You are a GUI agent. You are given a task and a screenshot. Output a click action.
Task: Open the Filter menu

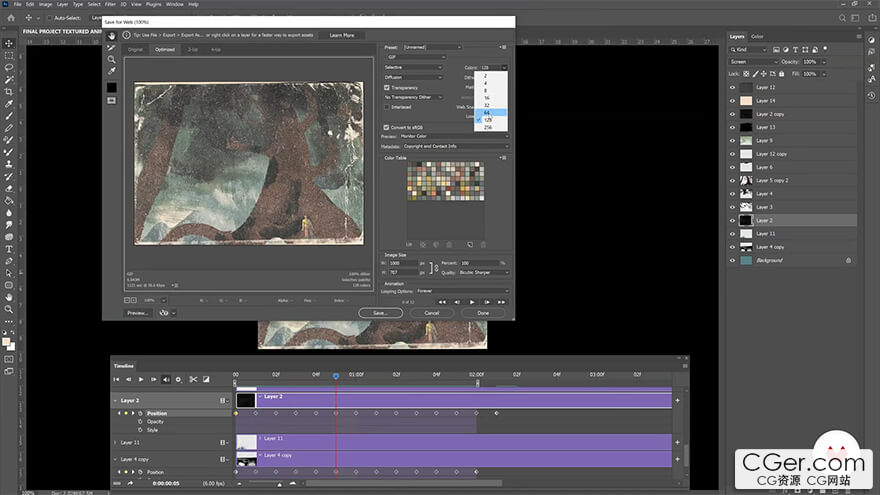[110, 4]
